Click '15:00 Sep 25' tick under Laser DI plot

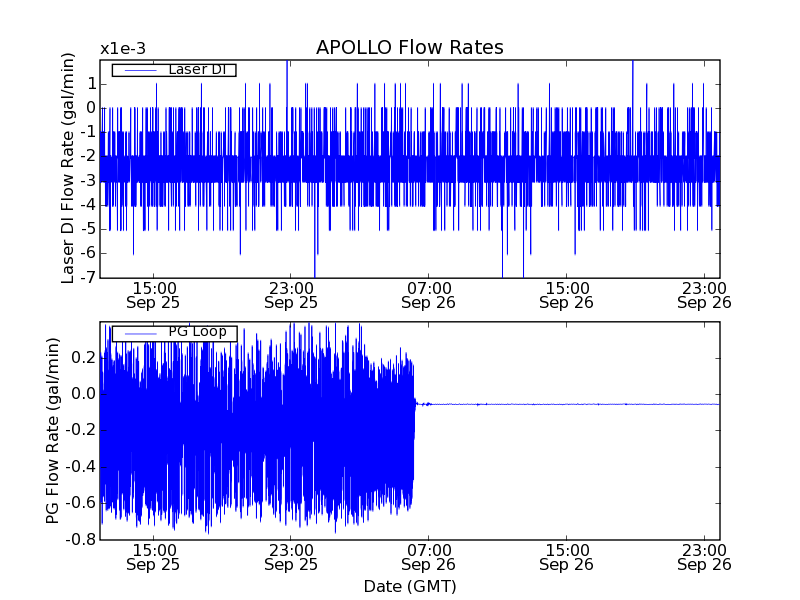coord(153,295)
